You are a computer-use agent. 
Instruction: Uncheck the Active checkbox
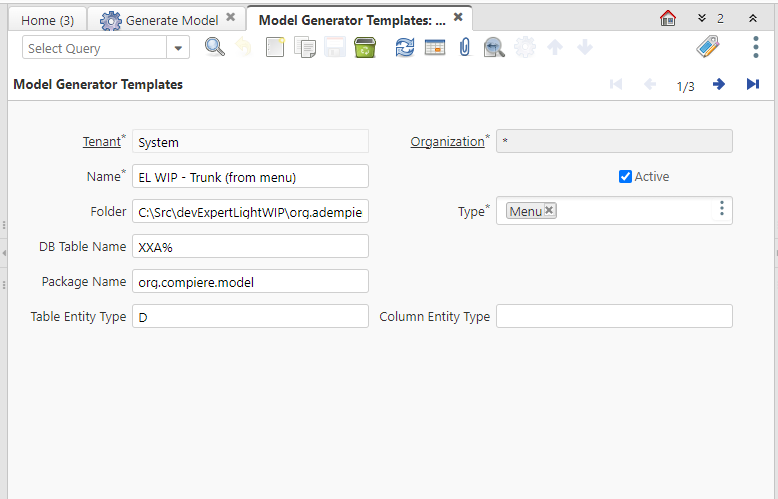[626, 176]
